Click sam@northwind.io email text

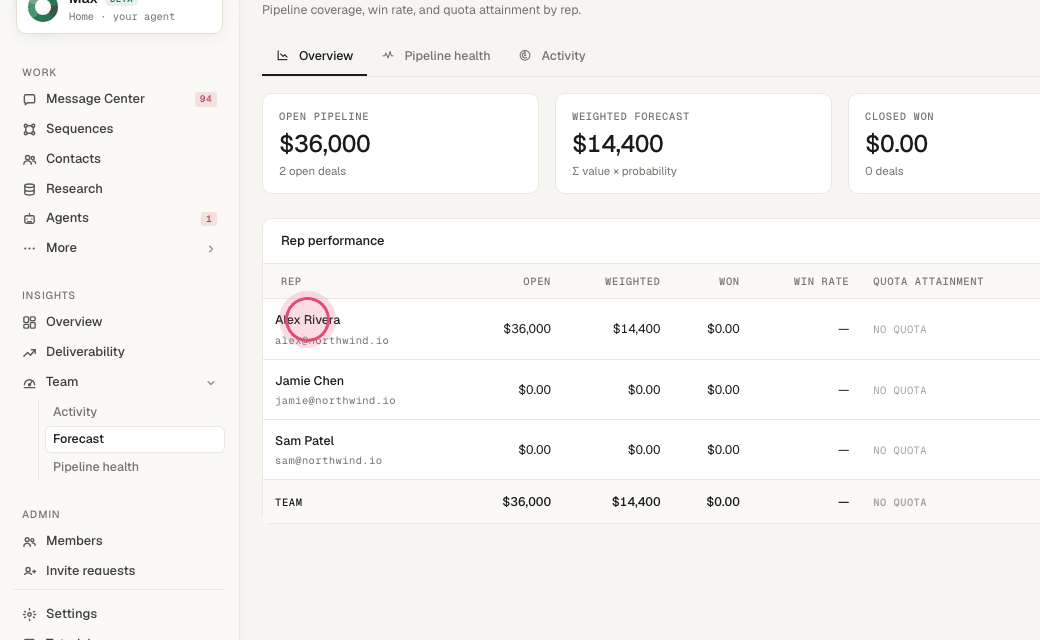328,460
